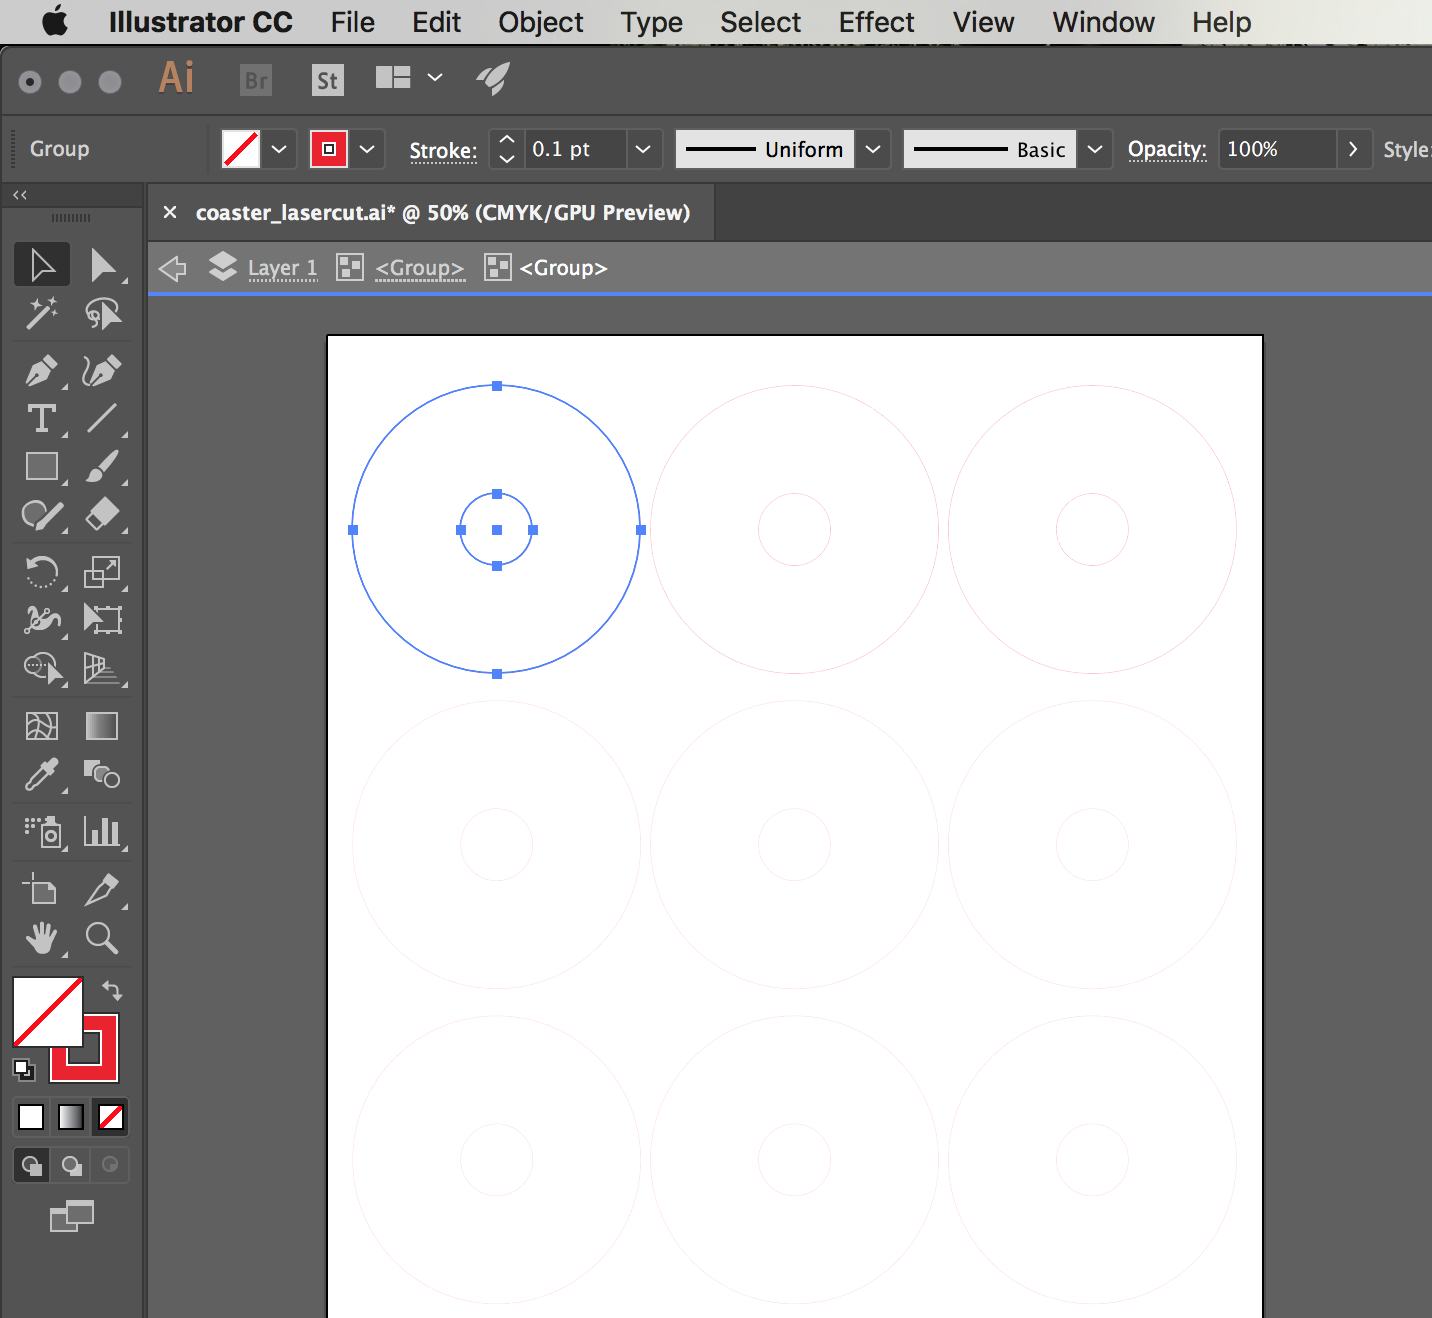
Task: Select the Rotate tool
Action: click(42, 572)
